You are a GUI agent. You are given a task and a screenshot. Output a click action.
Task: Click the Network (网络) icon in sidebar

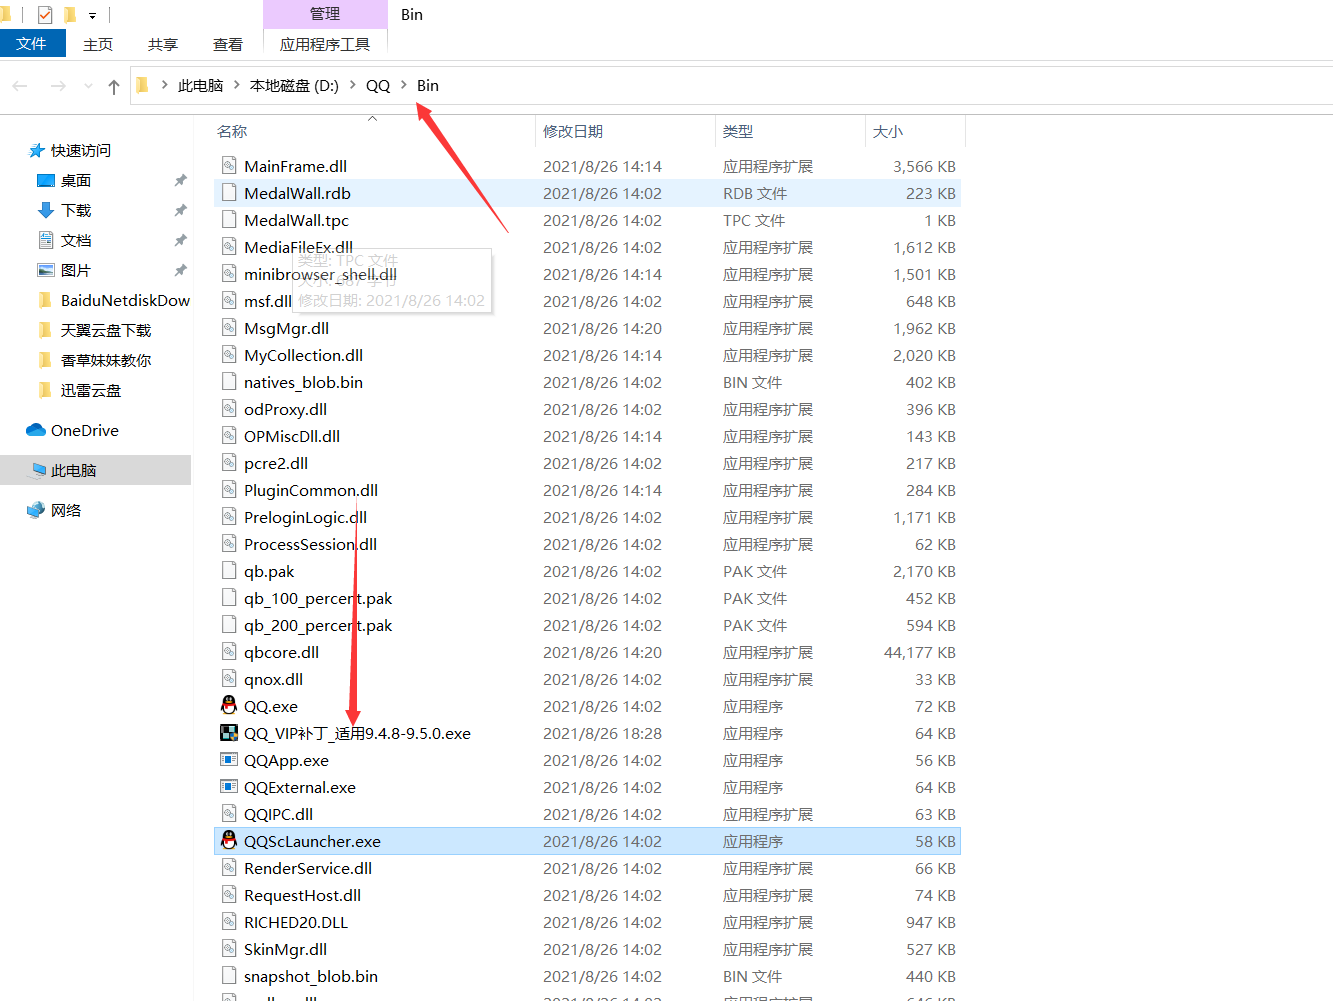[x=37, y=510]
